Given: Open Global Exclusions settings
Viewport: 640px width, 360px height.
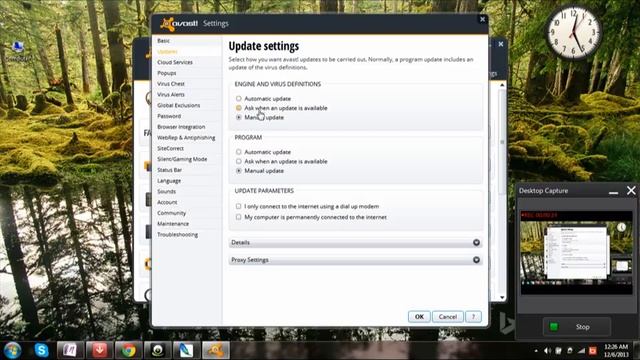Looking at the screenshot, I should pos(178,105).
